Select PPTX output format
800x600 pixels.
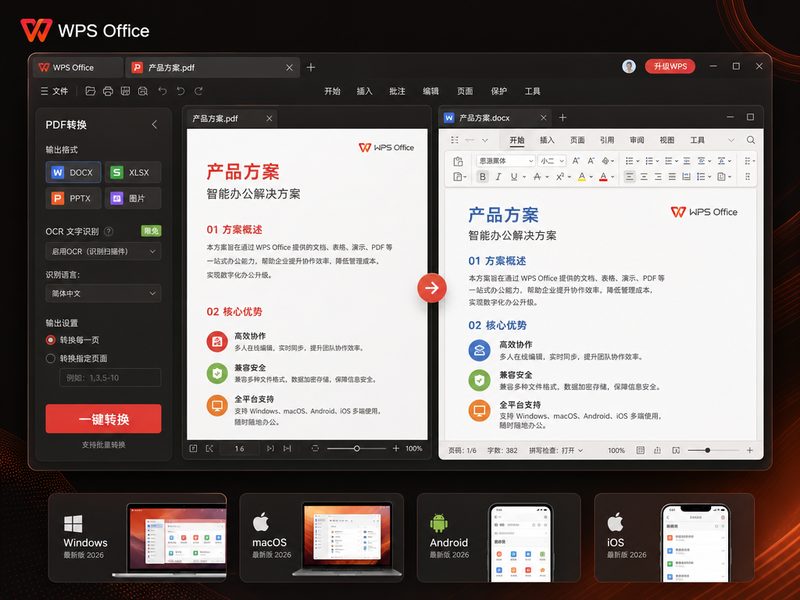tap(73, 198)
